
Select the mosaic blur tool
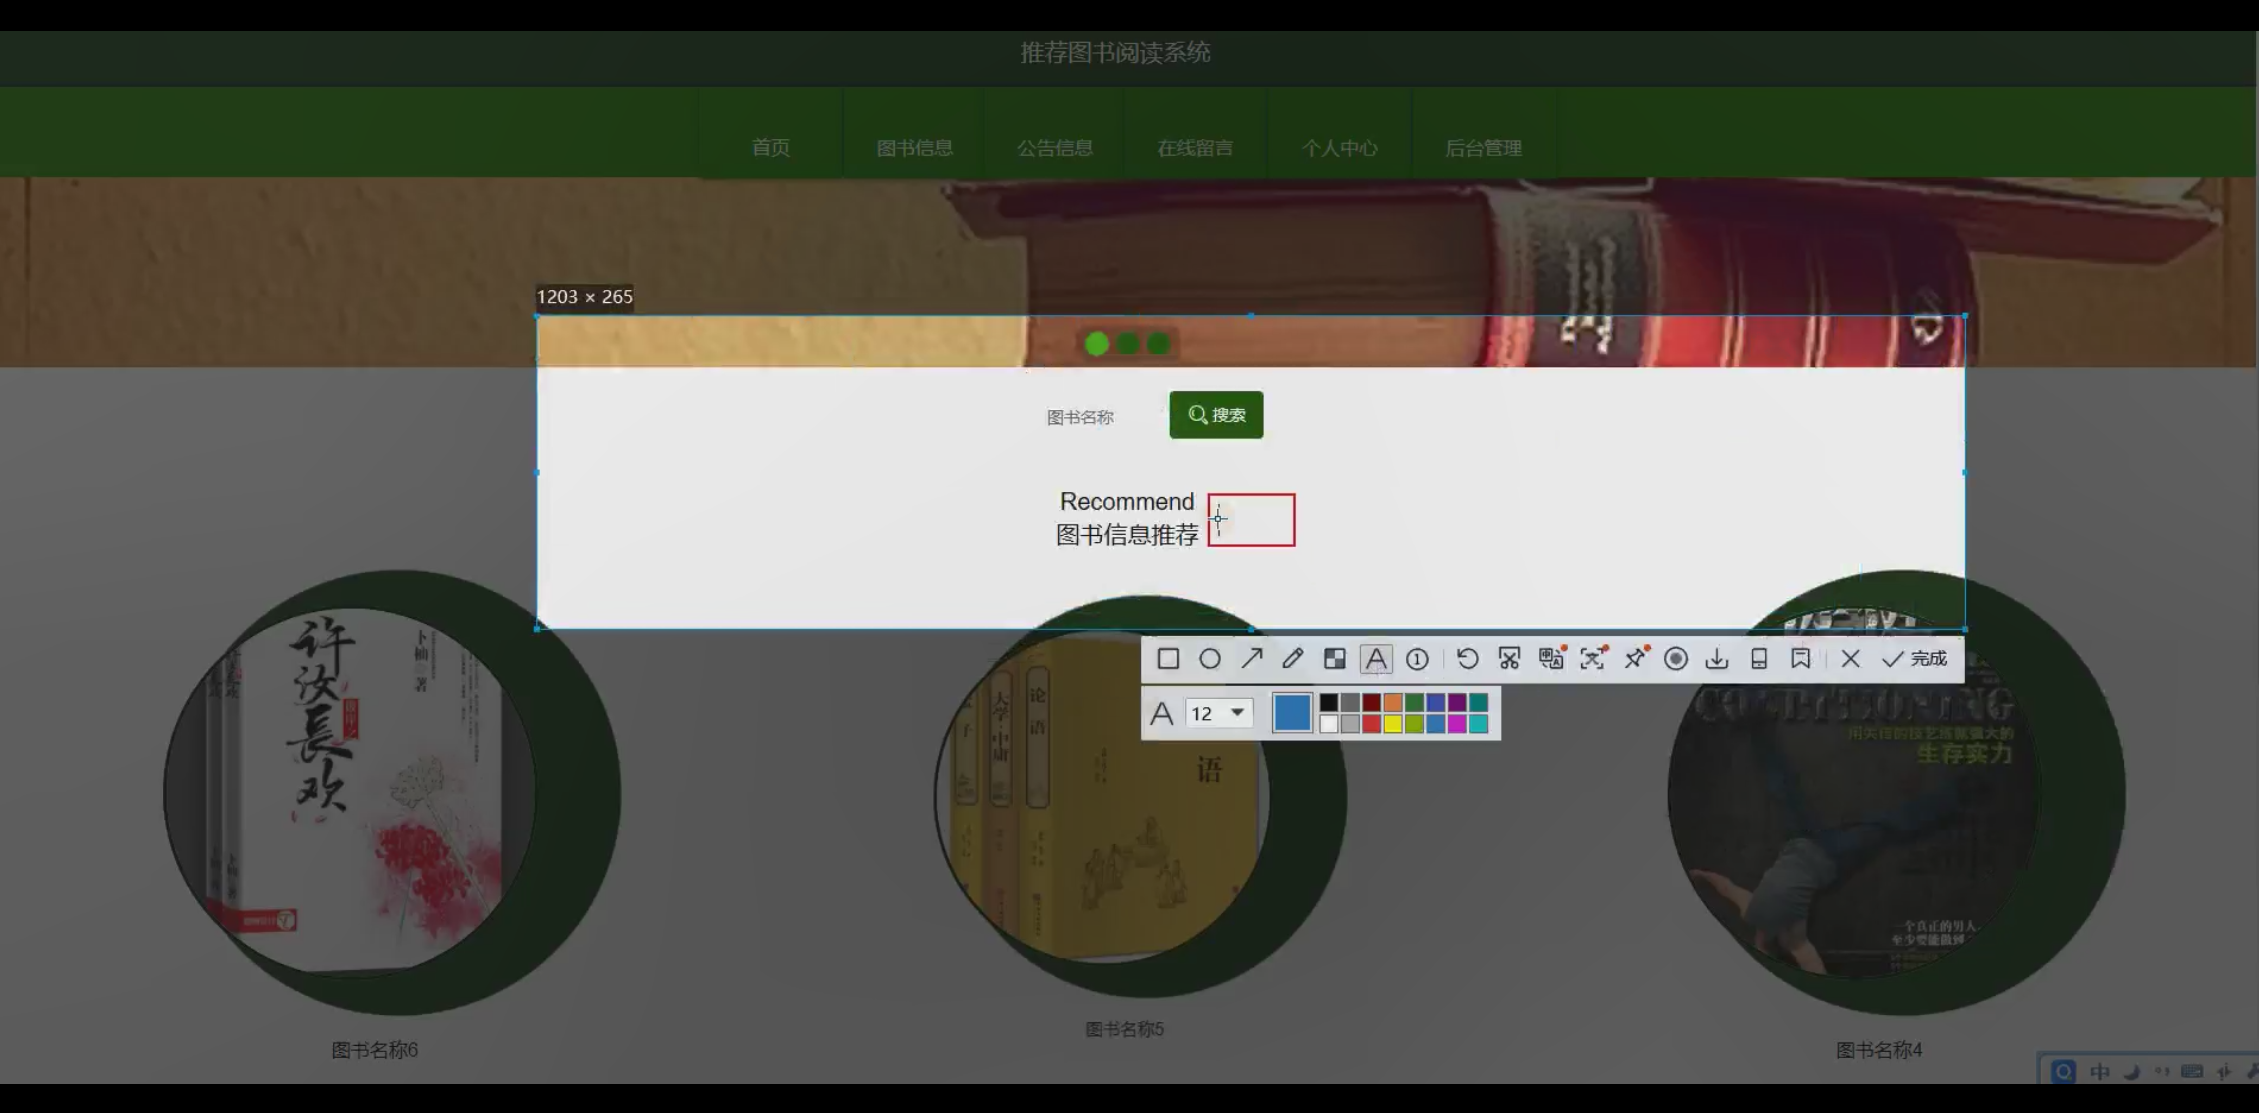click(1335, 659)
